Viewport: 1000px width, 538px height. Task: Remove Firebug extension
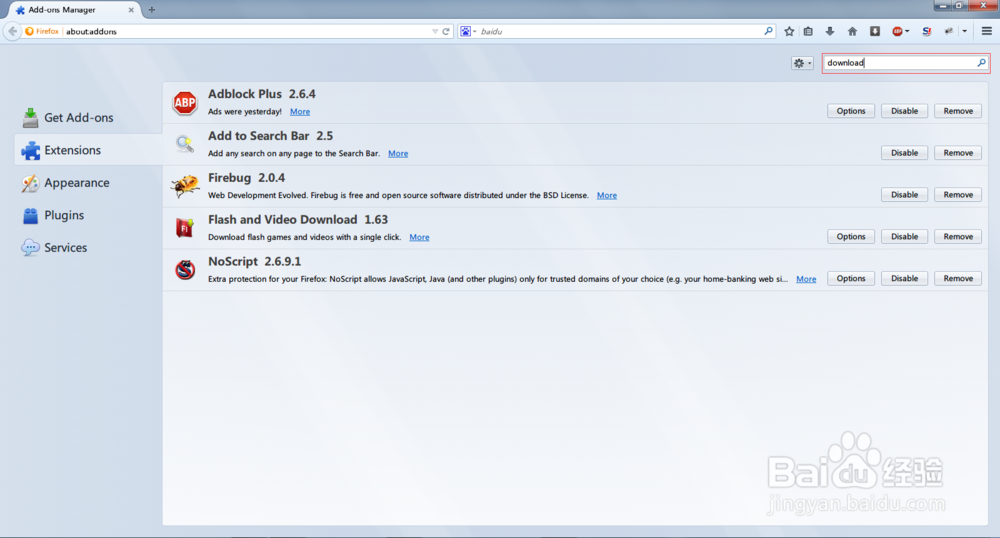[x=958, y=194]
